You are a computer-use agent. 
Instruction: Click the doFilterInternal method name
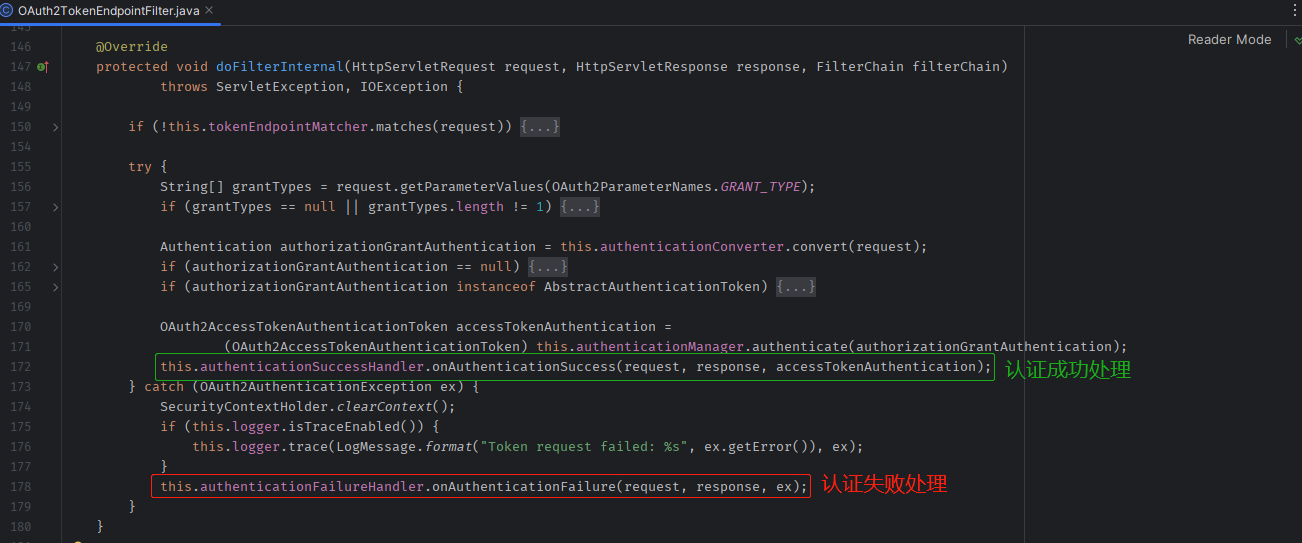(280, 67)
